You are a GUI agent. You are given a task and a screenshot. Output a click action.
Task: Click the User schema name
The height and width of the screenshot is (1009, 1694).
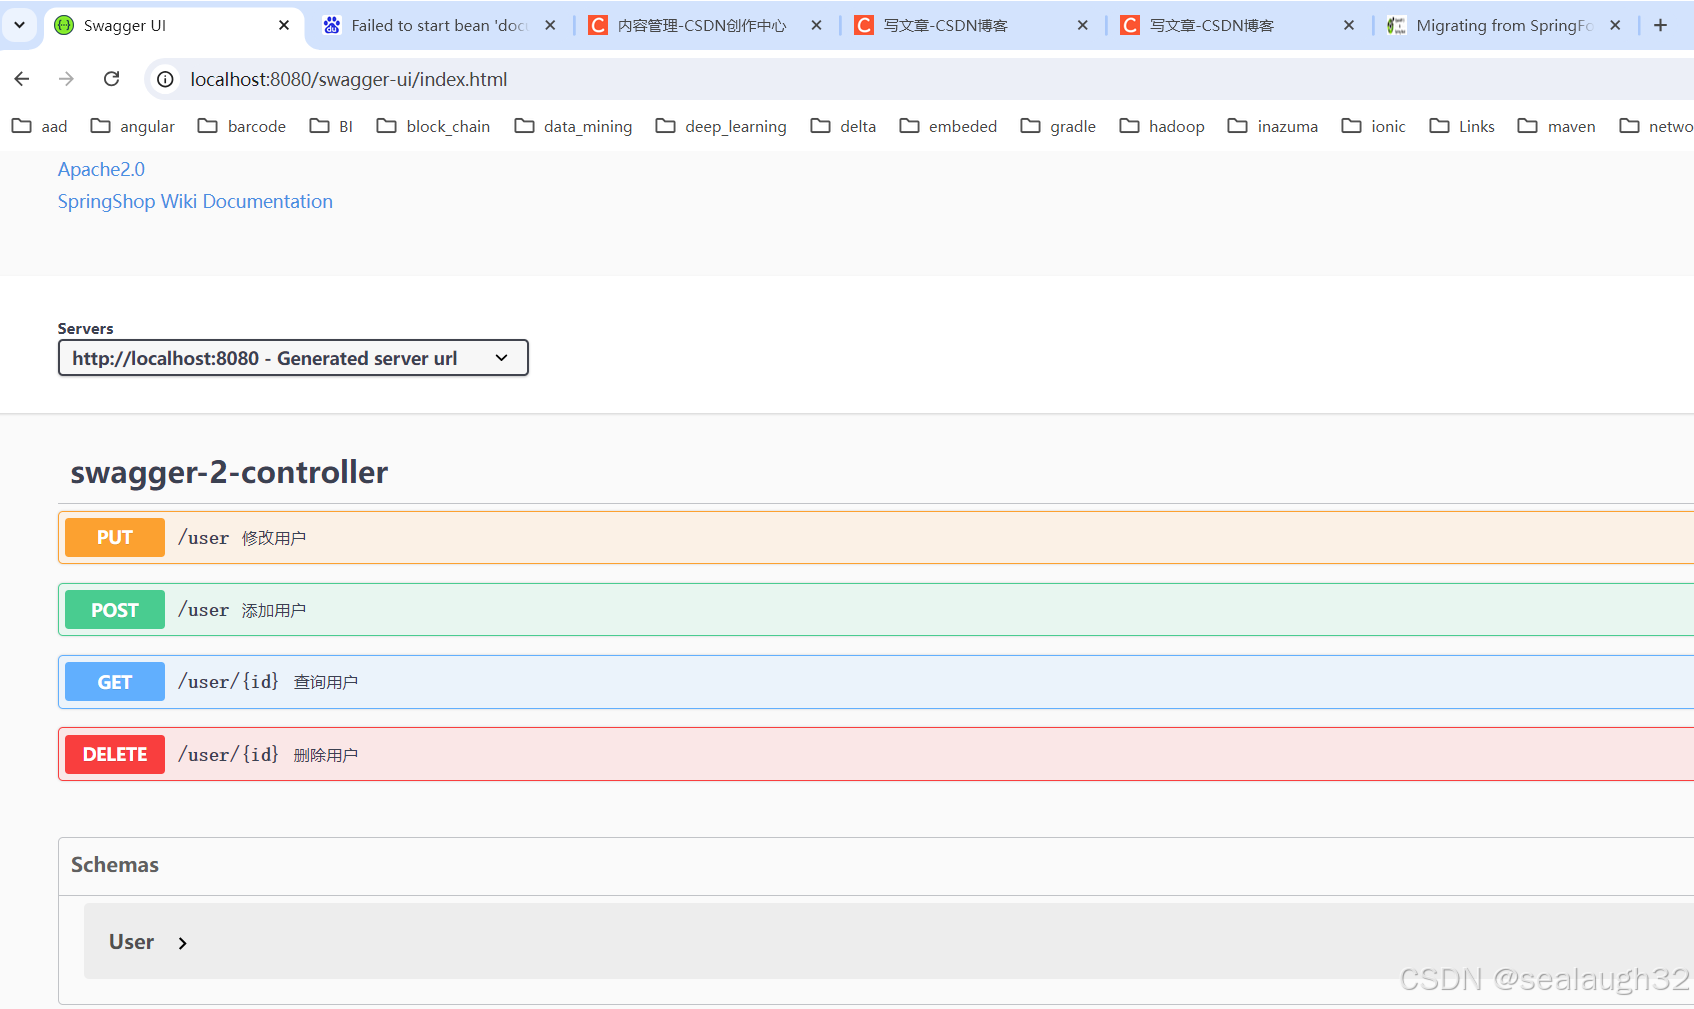[131, 942]
